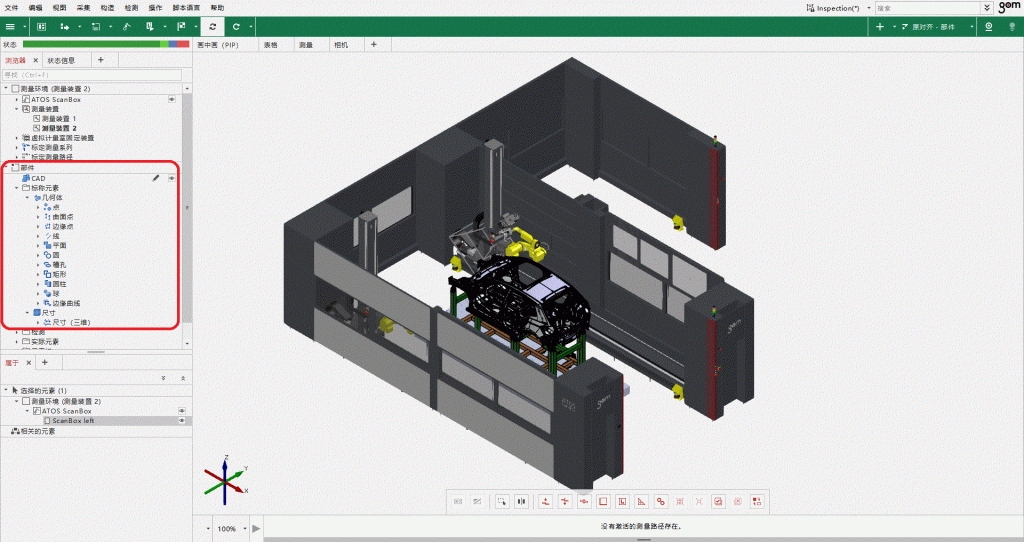Click the lightbulb icon at top right
The height and width of the screenshot is (542, 1024).
(1009, 26)
